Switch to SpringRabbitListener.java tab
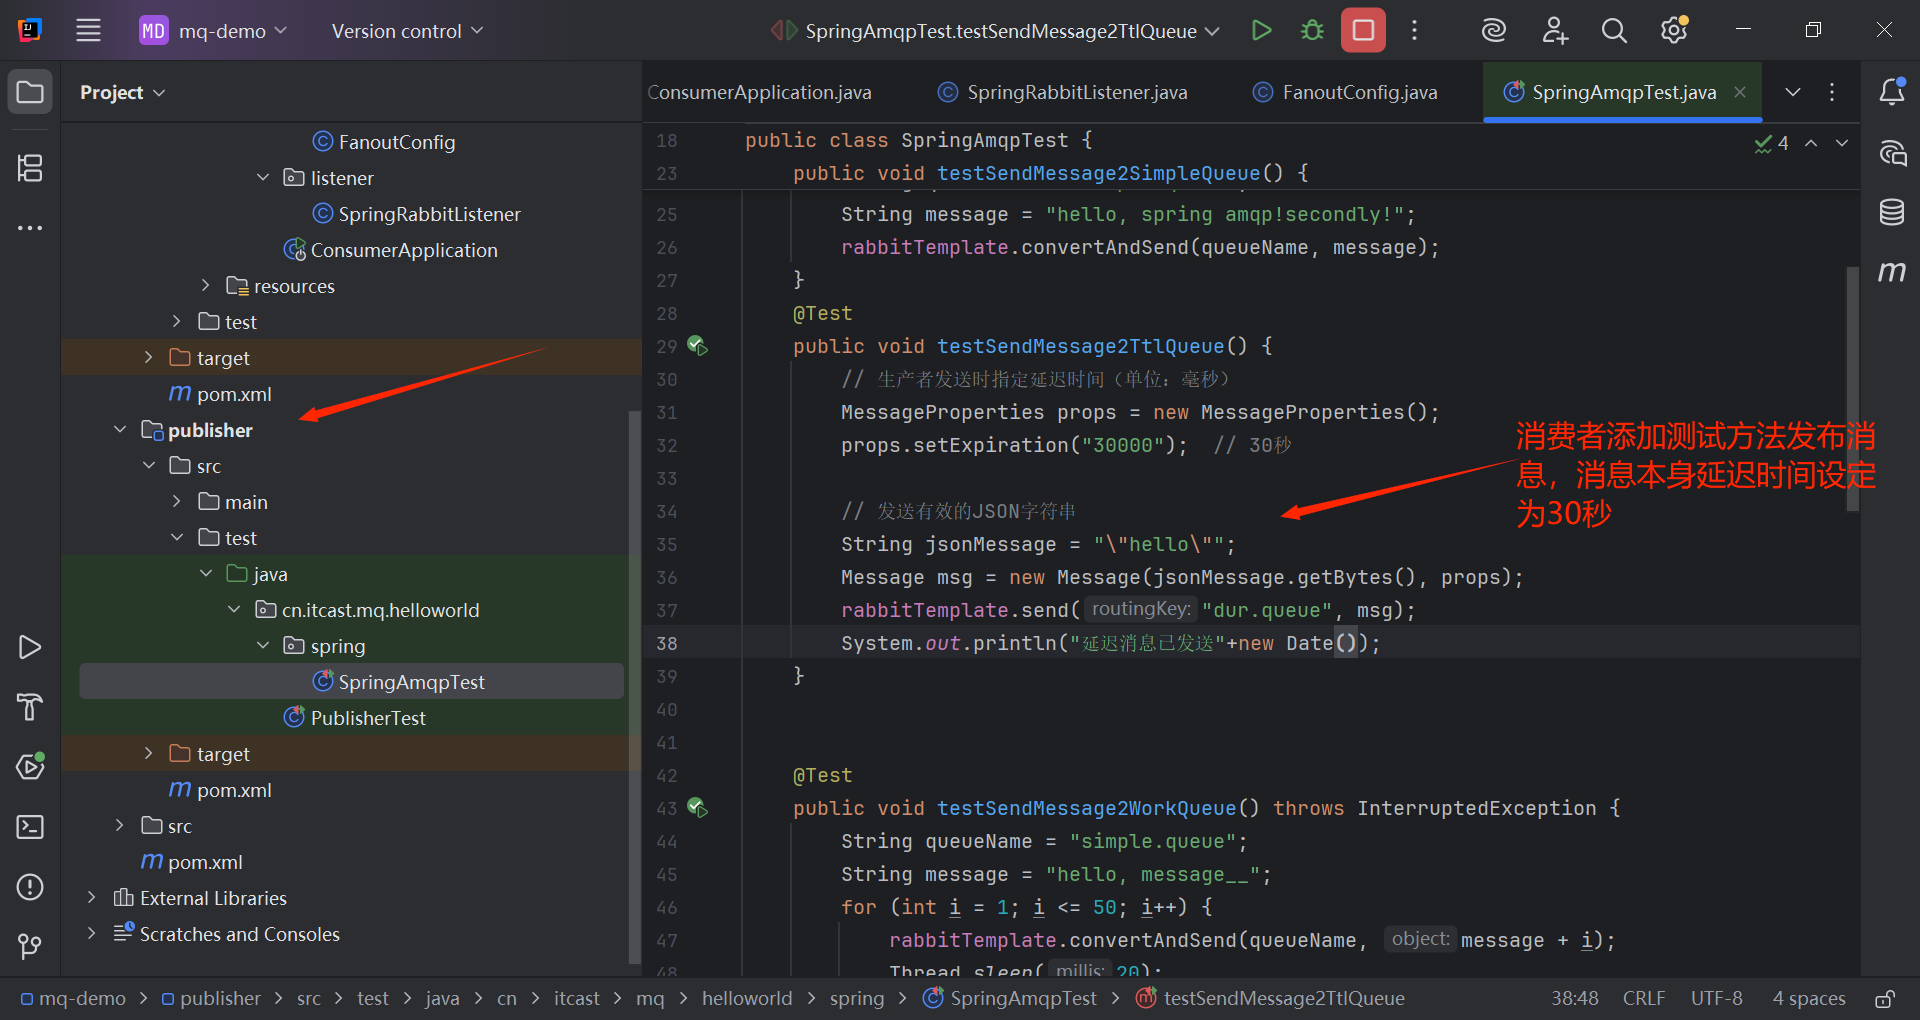This screenshot has width=1920, height=1020. pyautogui.click(x=1063, y=92)
